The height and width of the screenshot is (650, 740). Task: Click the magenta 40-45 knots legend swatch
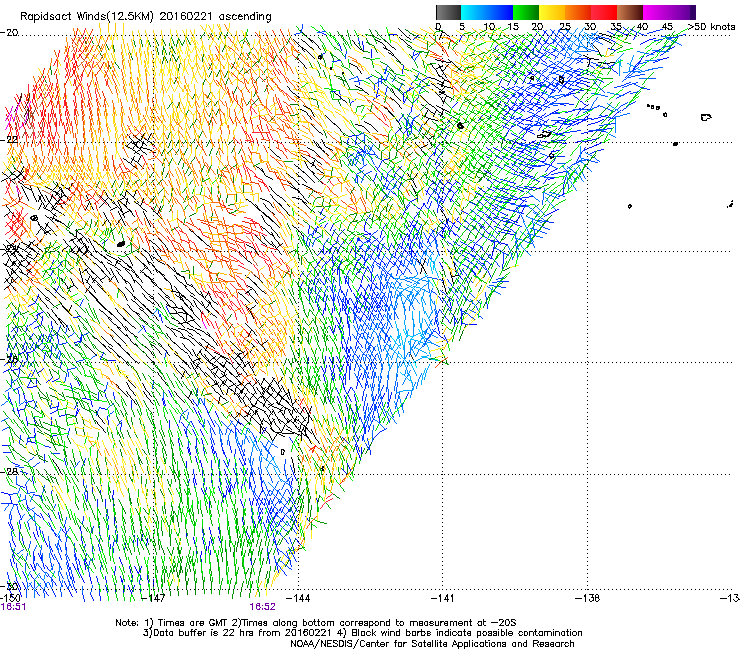[656, 12]
